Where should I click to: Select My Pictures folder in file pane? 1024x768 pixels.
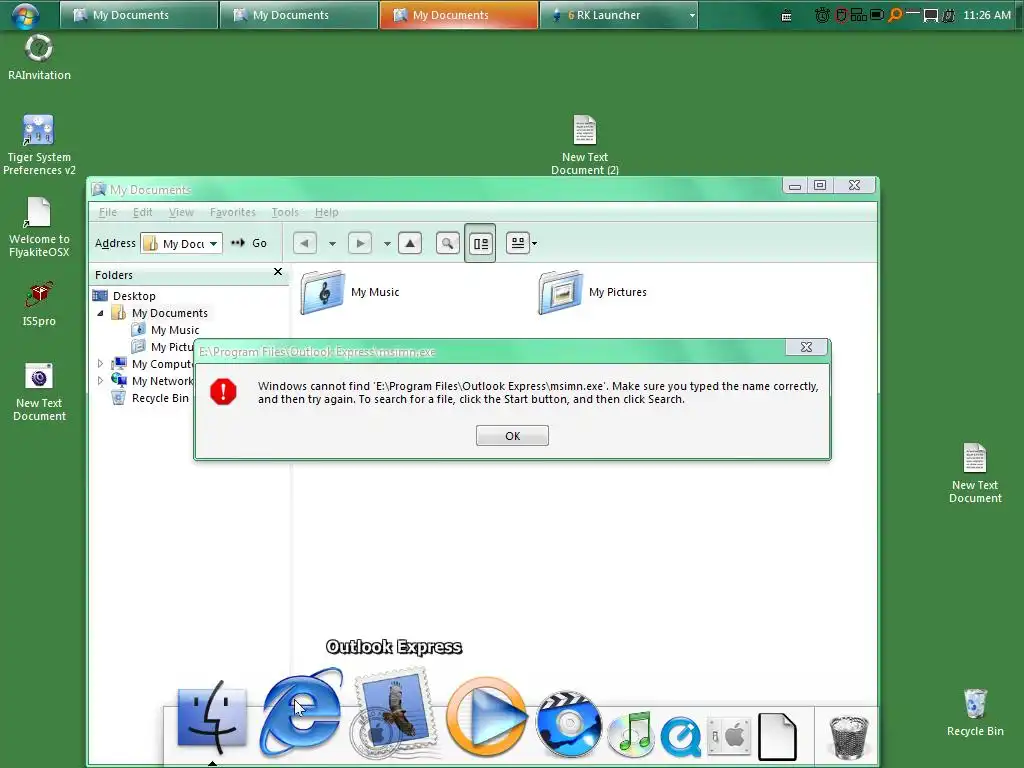pos(593,292)
